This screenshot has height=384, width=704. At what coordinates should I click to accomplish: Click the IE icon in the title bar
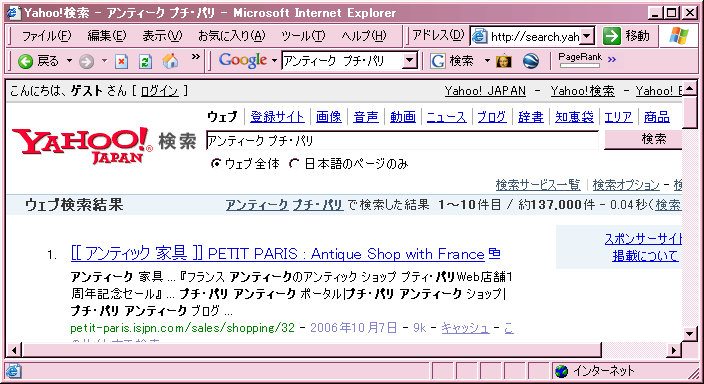tap(13, 13)
